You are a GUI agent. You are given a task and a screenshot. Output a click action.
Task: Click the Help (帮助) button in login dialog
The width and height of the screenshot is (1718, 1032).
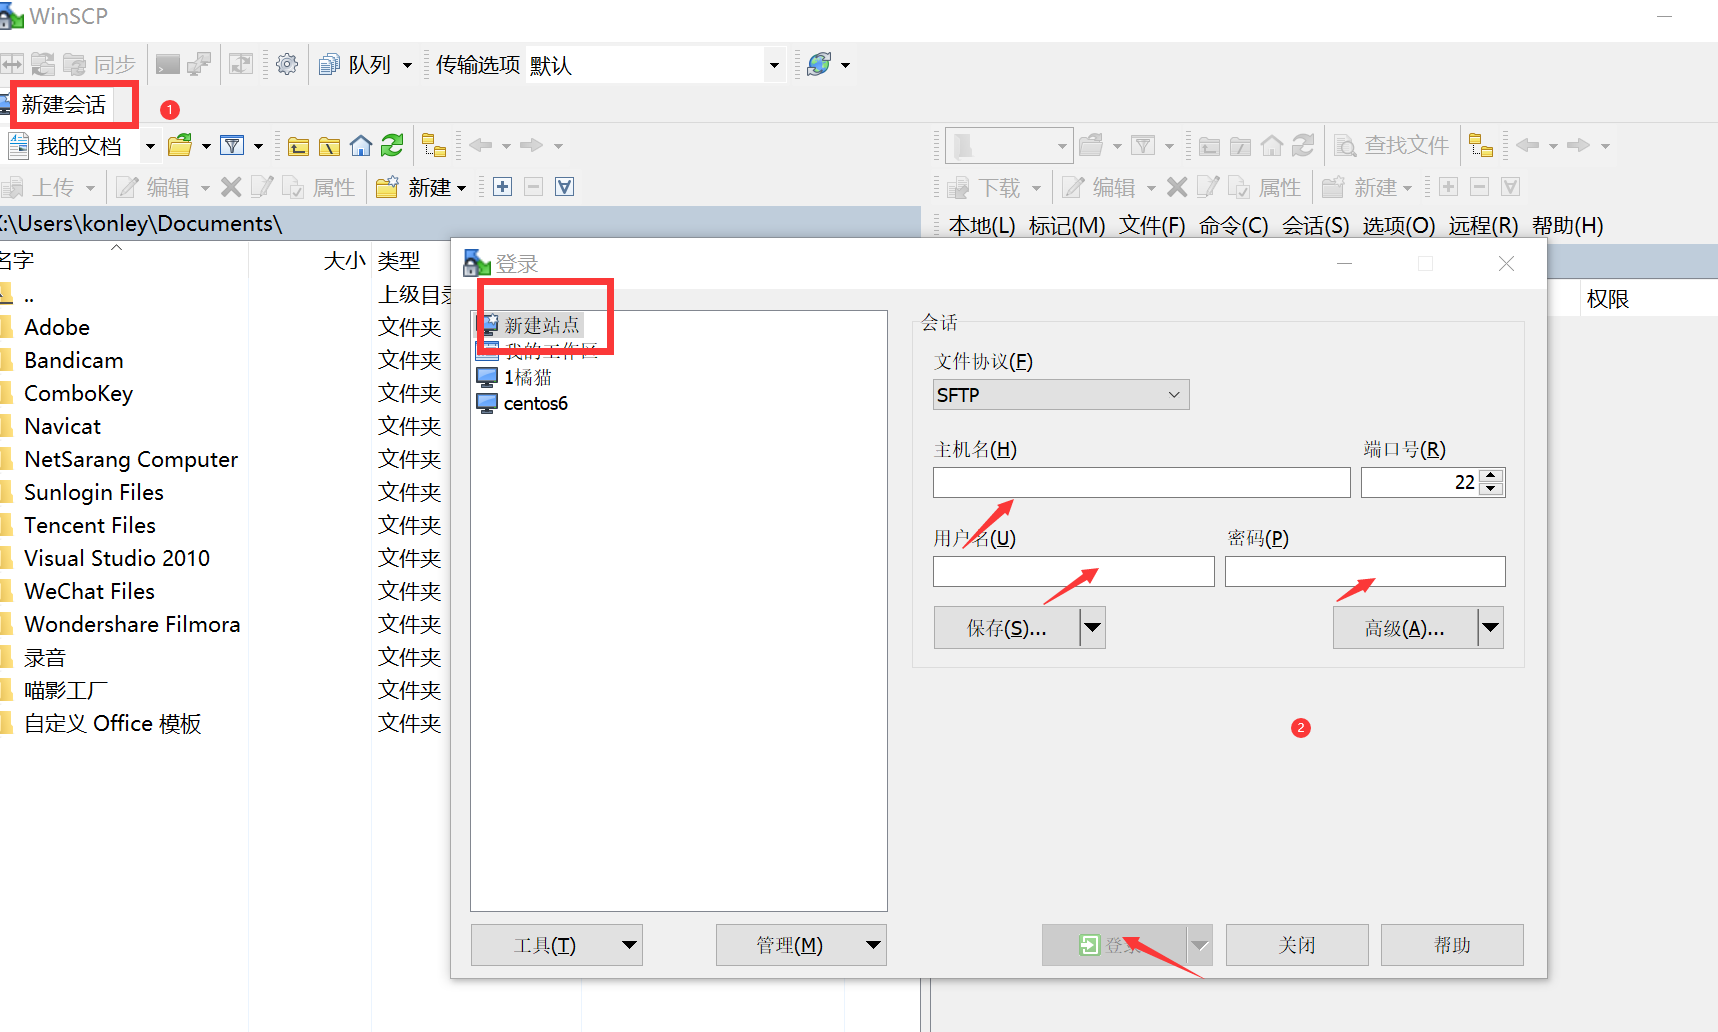pos(1452,945)
